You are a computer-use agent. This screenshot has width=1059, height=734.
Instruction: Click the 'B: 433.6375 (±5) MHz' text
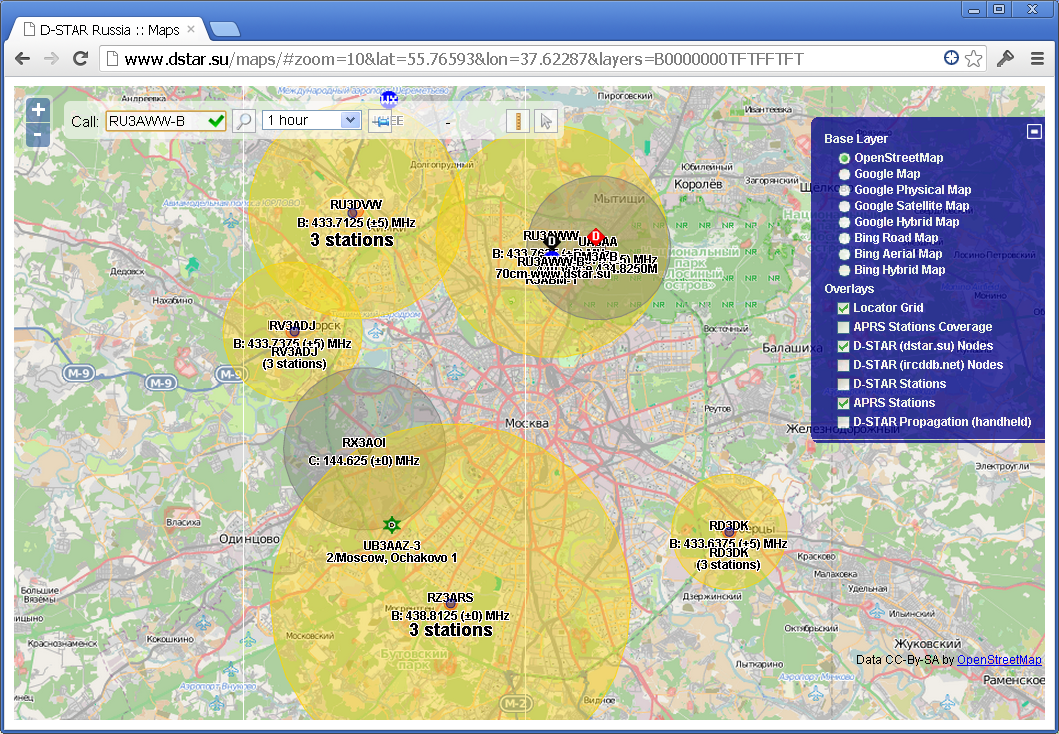(728, 543)
